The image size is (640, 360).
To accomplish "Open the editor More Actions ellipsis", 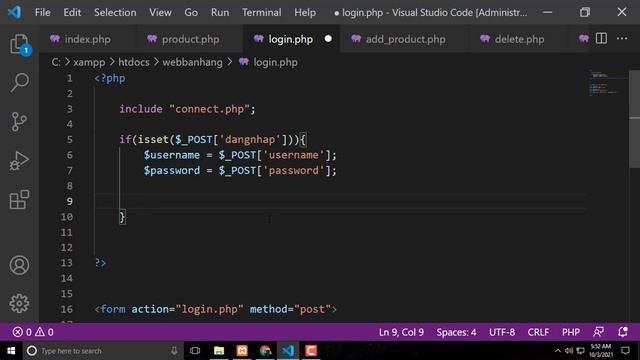I will pyautogui.click(x=622, y=39).
